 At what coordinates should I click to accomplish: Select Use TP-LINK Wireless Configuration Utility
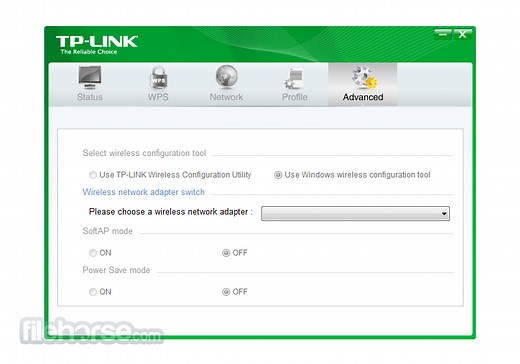click(x=93, y=175)
